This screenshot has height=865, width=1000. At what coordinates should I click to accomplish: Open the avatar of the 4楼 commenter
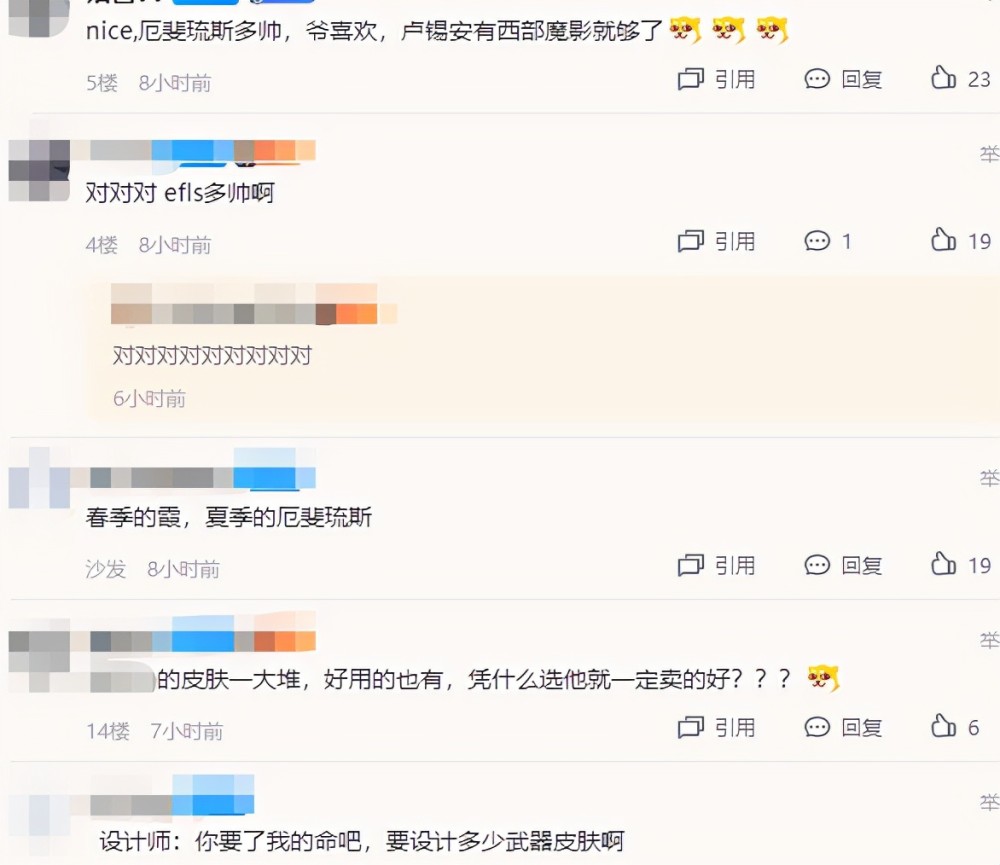(x=39, y=170)
